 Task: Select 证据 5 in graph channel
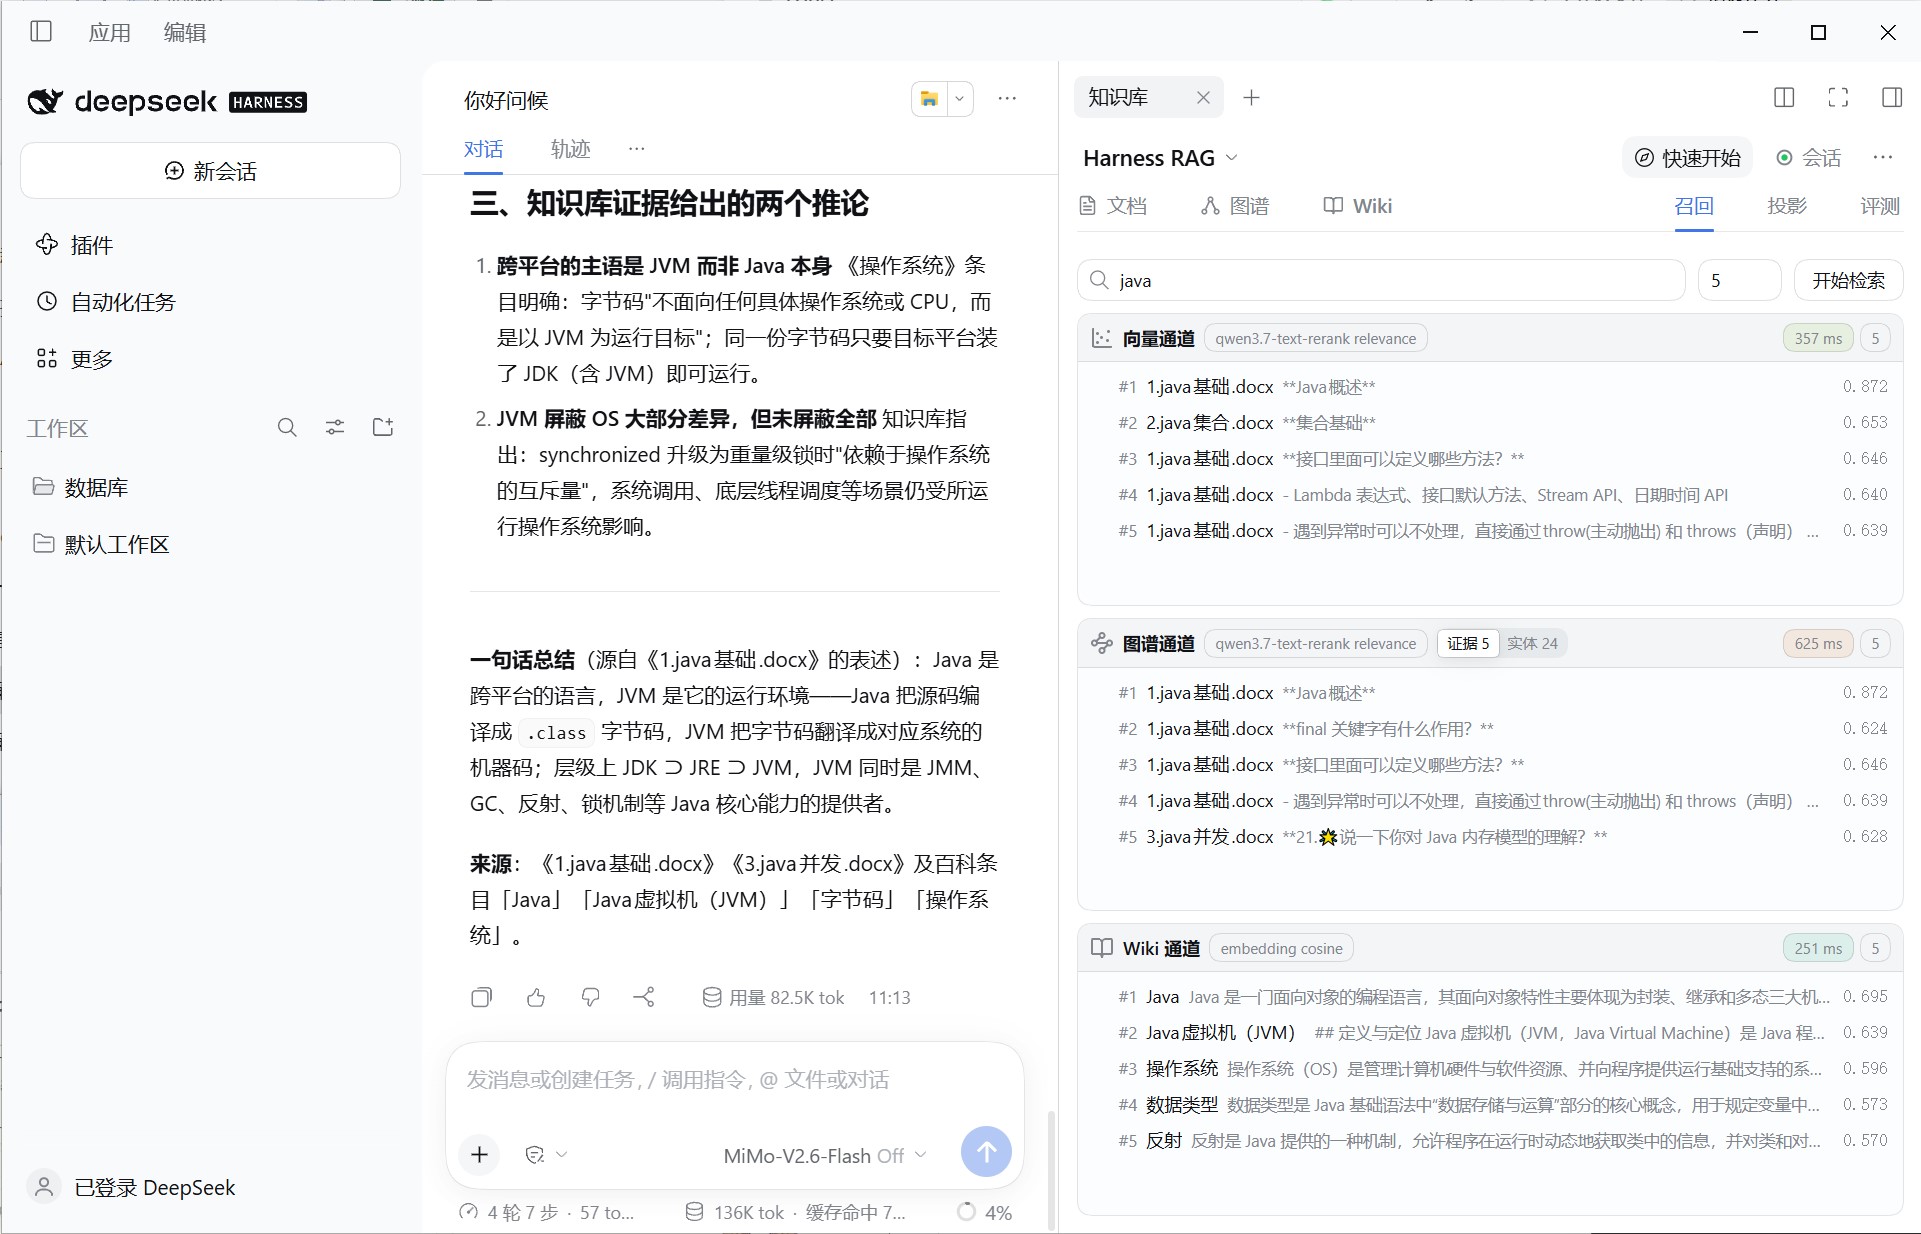[1468, 644]
